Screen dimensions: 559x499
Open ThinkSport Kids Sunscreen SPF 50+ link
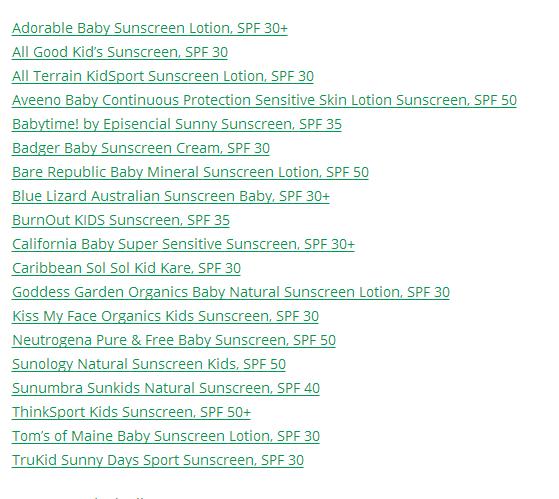132,412
